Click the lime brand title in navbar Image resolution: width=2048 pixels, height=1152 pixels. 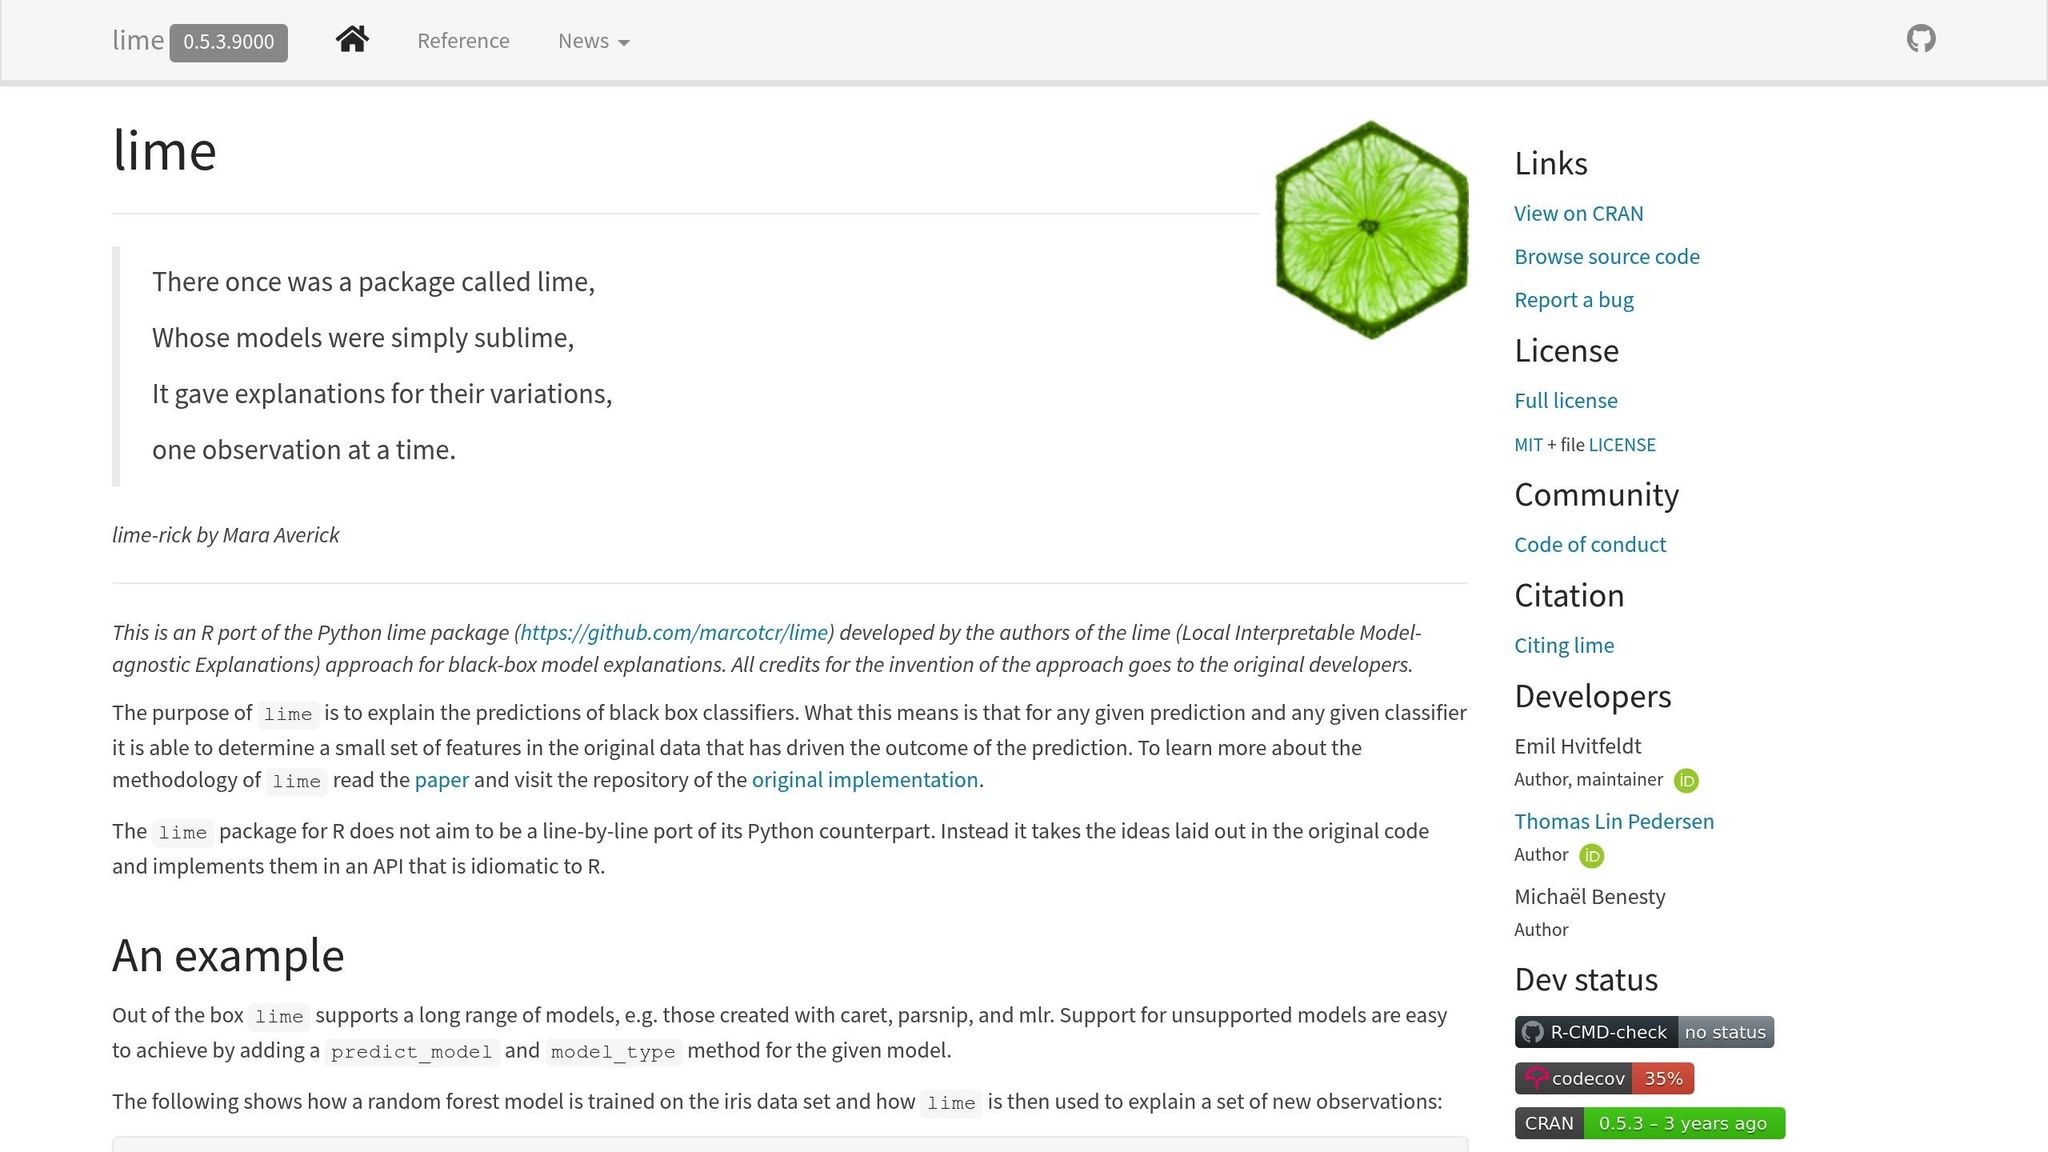tap(138, 41)
